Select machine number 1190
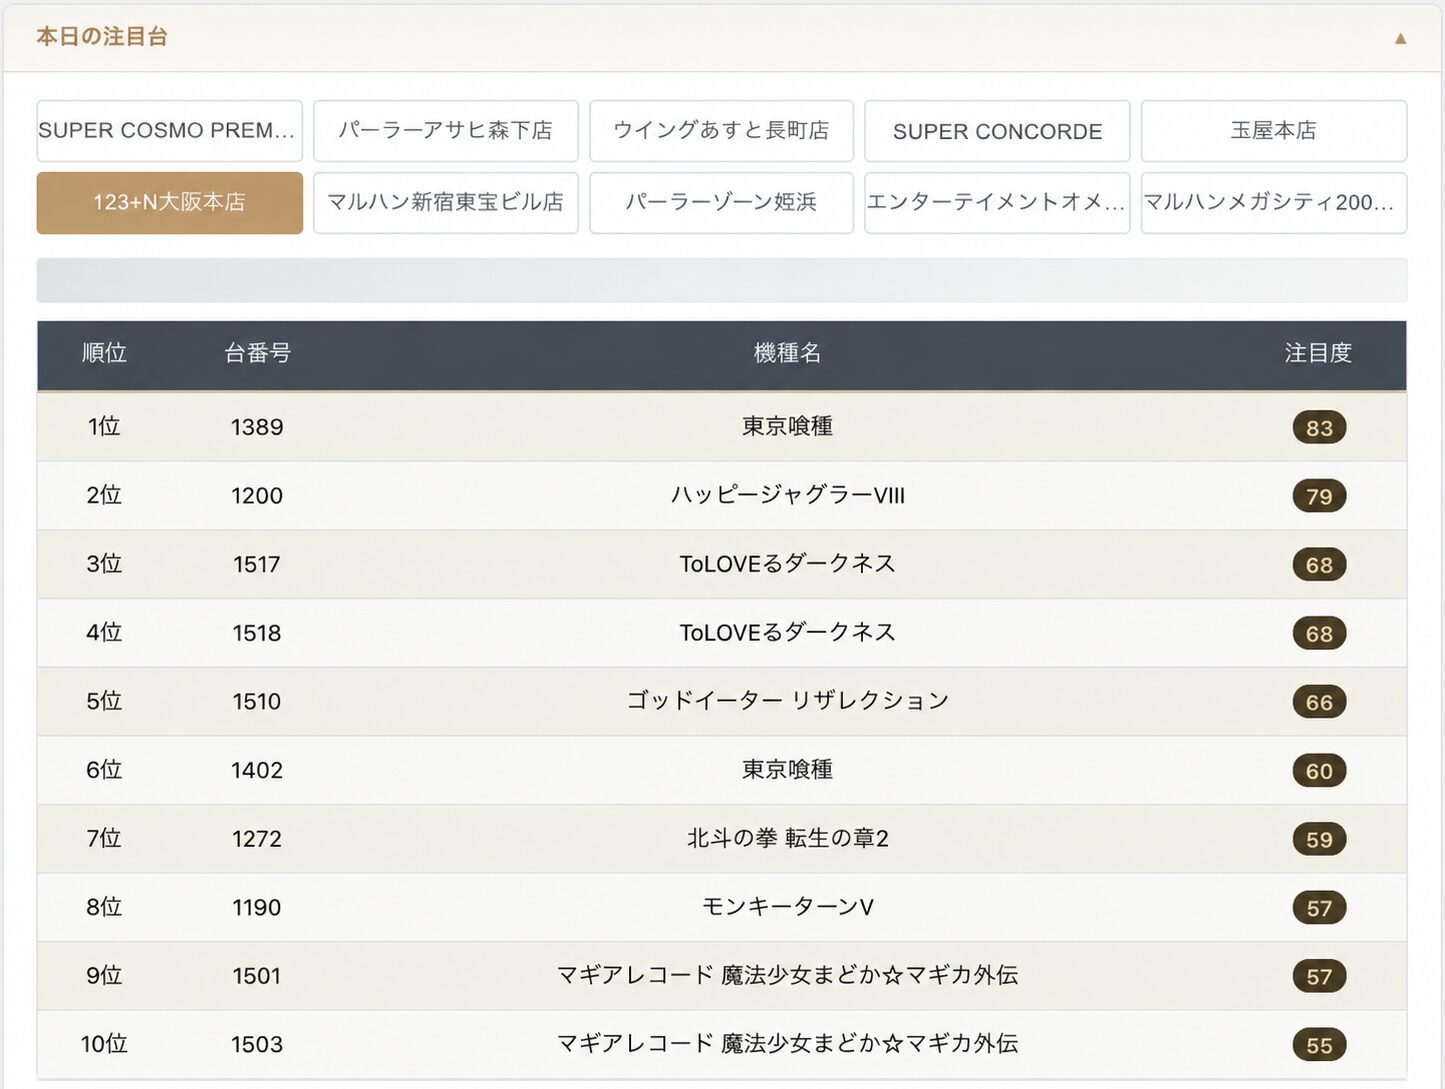Viewport: 1445px width, 1089px height. 257,907
